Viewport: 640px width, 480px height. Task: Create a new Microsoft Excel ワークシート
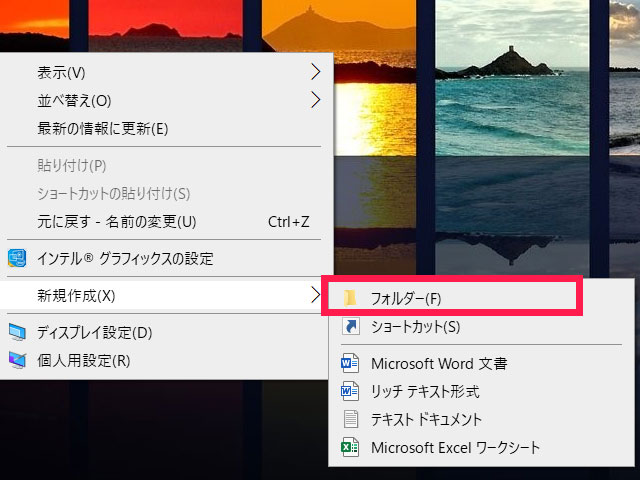click(482, 447)
